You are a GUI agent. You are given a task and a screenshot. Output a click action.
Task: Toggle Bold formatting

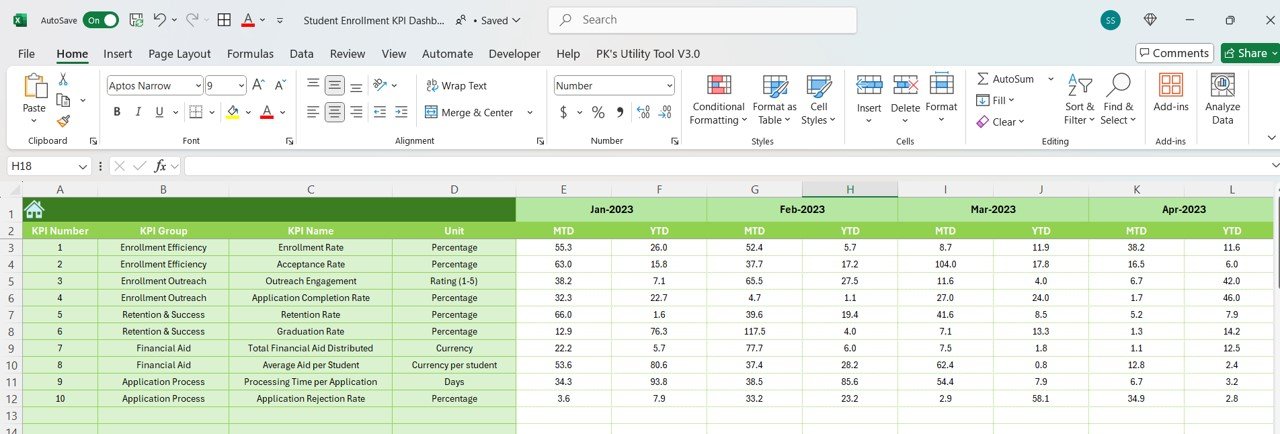coord(117,112)
